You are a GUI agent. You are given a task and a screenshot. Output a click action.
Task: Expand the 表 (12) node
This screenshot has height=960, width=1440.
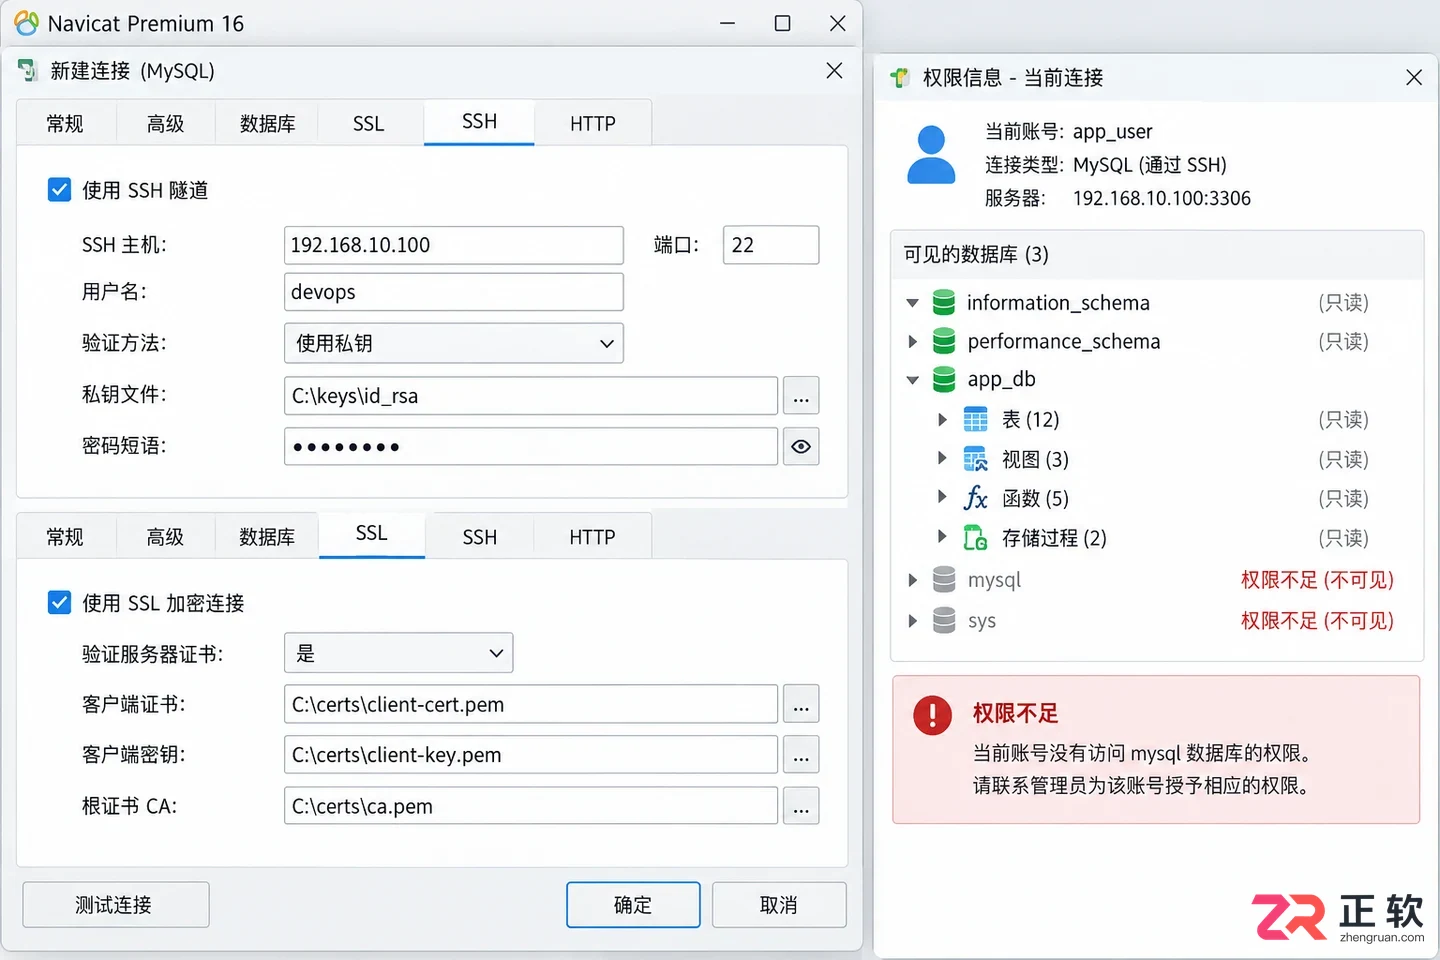(x=942, y=420)
